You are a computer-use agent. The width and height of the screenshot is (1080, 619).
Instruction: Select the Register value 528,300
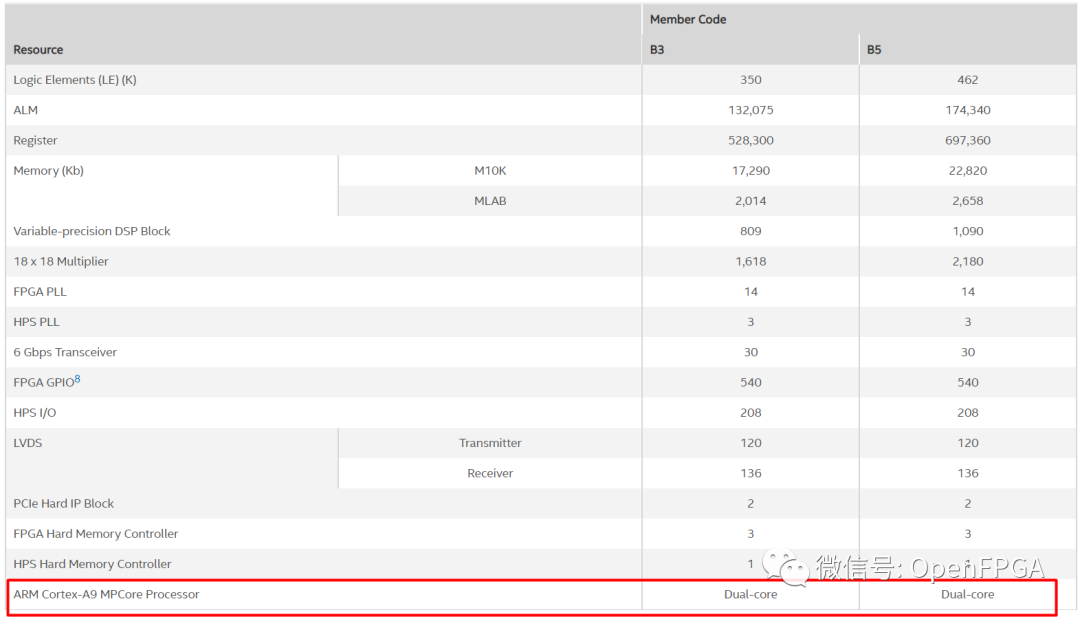point(751,140)
